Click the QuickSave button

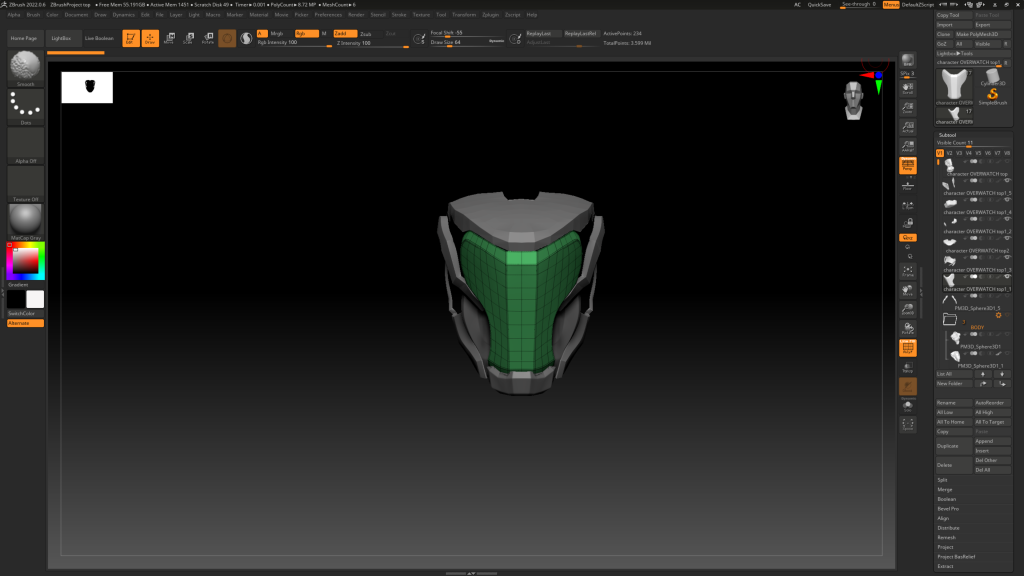820,5
